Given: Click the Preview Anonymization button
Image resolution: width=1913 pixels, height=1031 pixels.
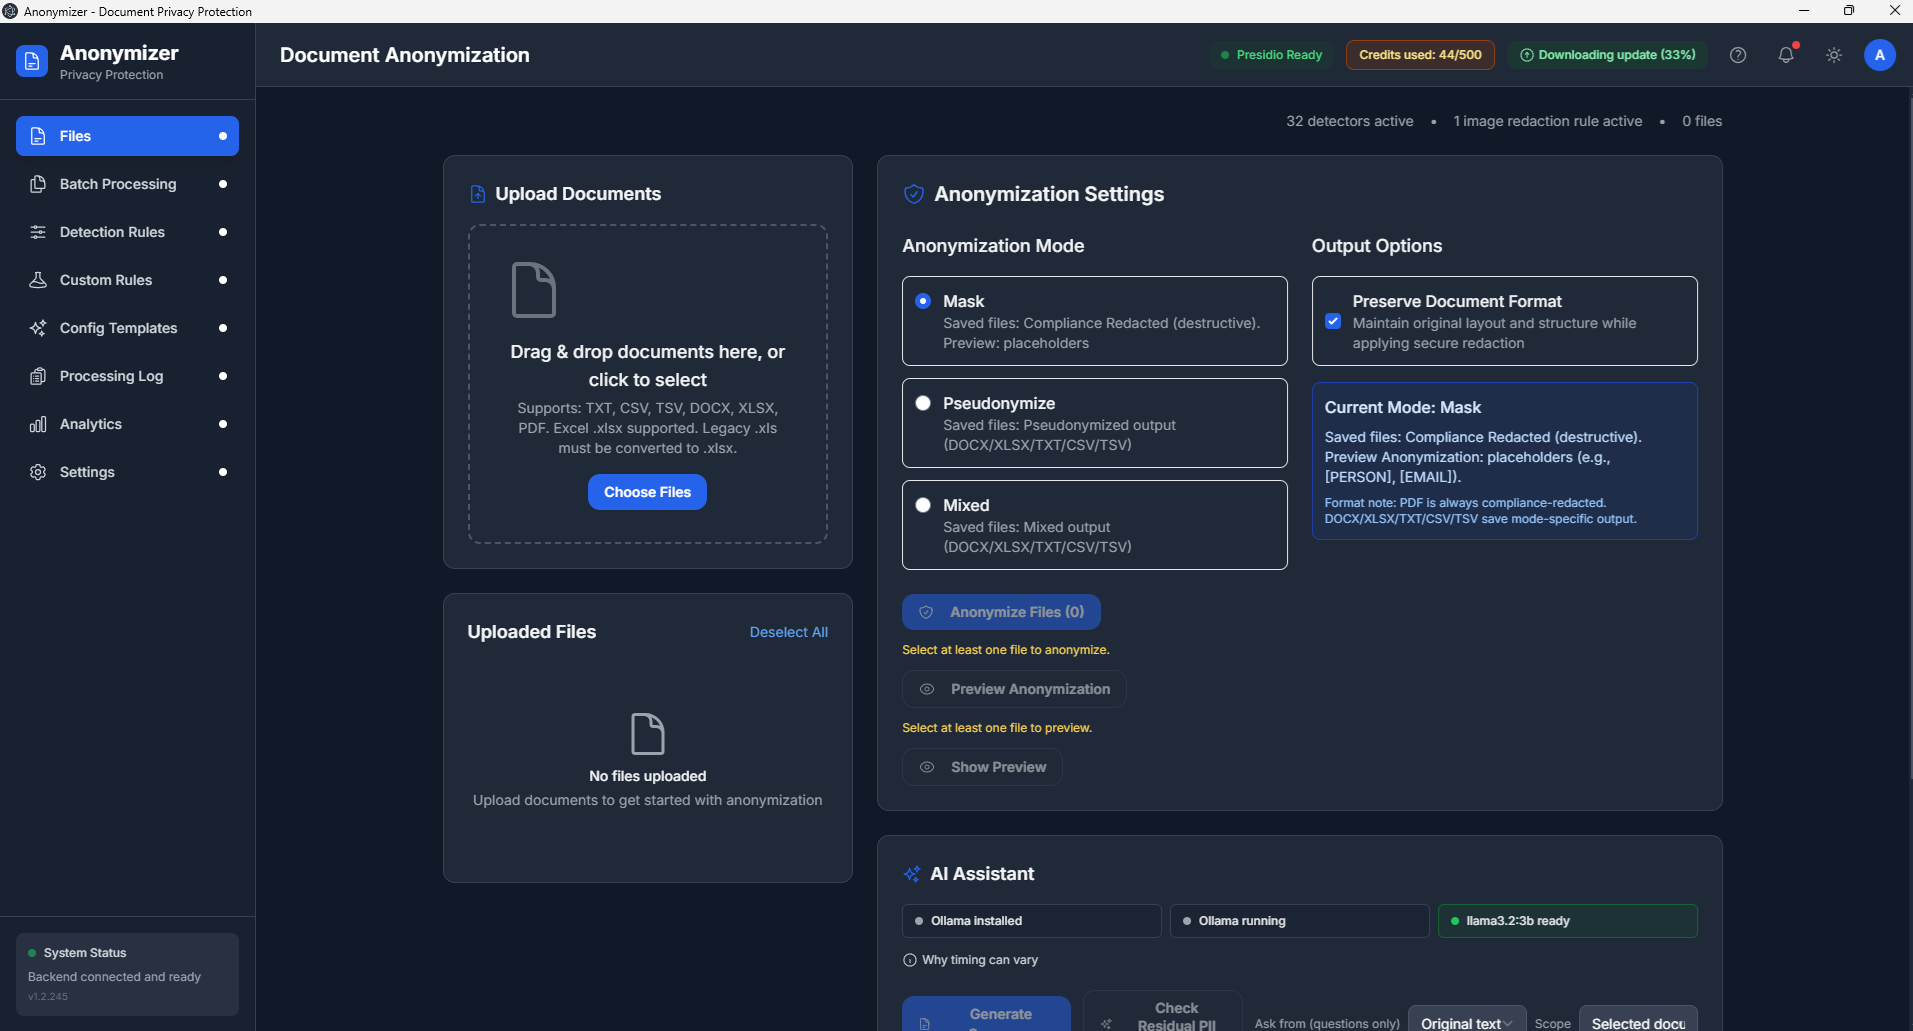Looking at the screenshot, I should coord(1014,689).
